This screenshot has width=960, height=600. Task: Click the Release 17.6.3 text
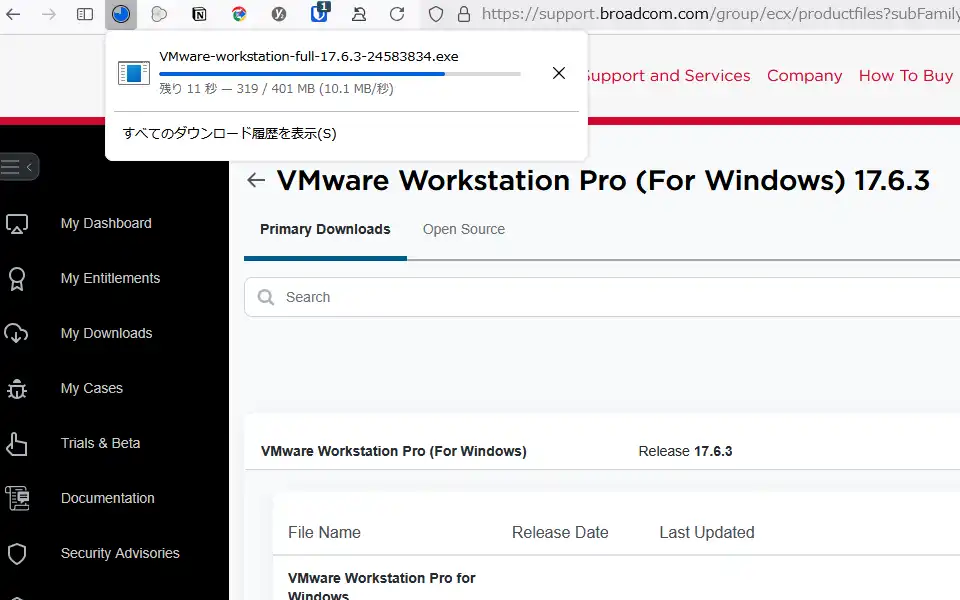point(685,451)
